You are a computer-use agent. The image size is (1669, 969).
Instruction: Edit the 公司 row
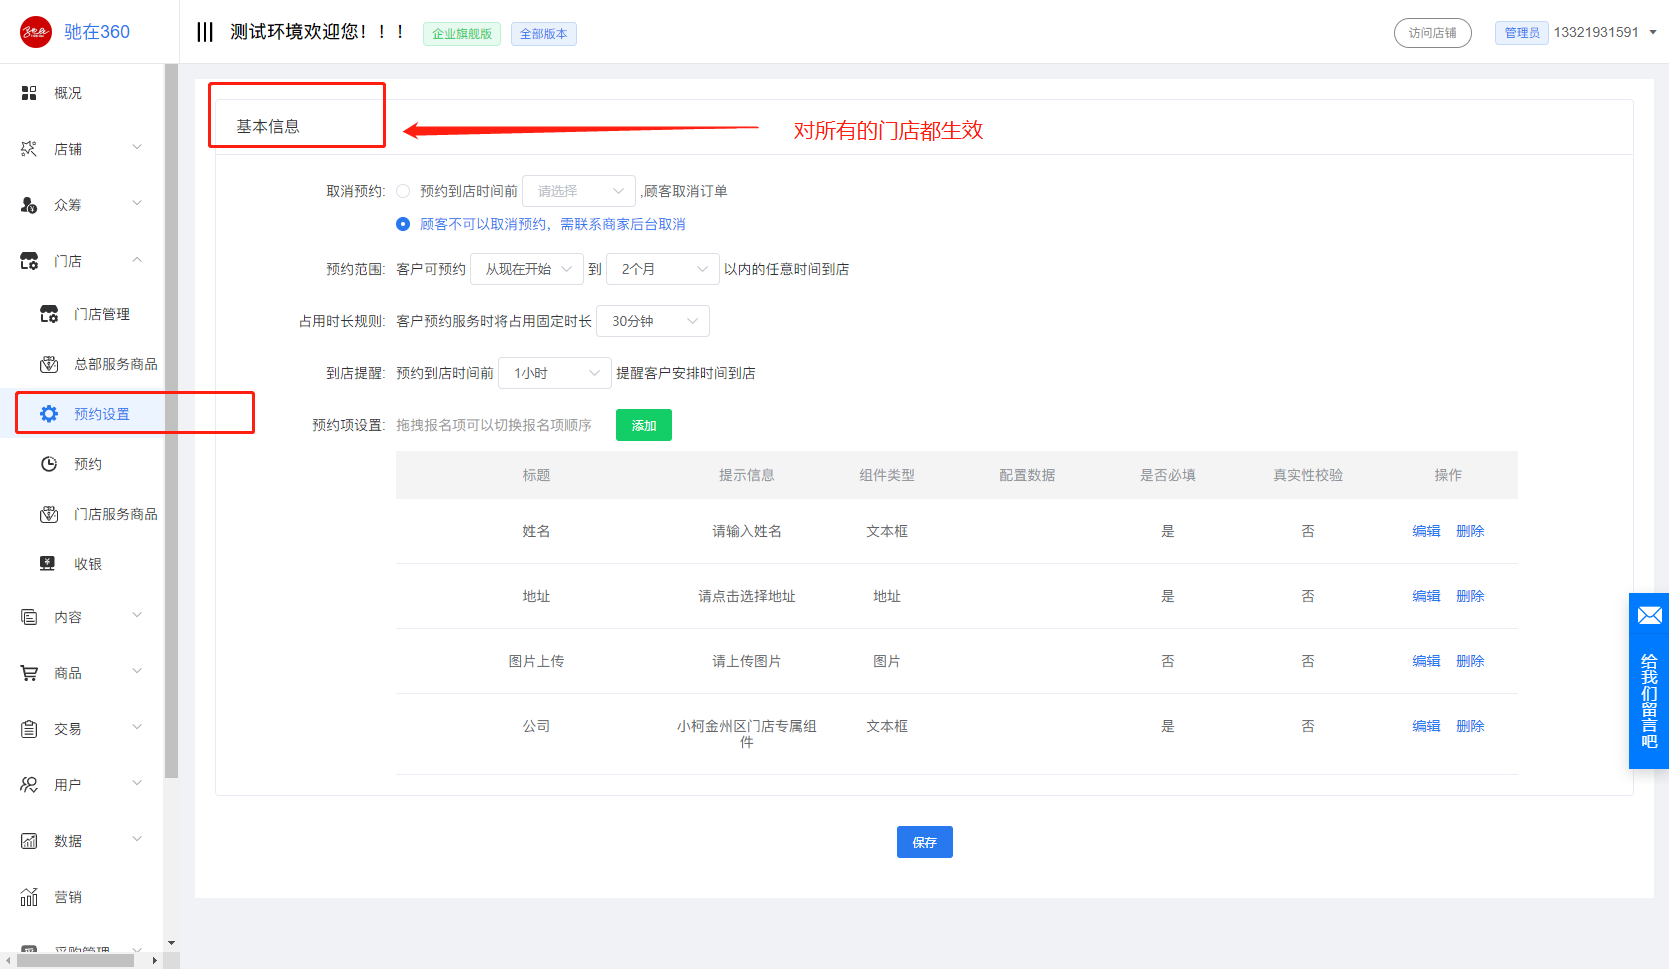pyautogui.click(x=1426, y=726)
